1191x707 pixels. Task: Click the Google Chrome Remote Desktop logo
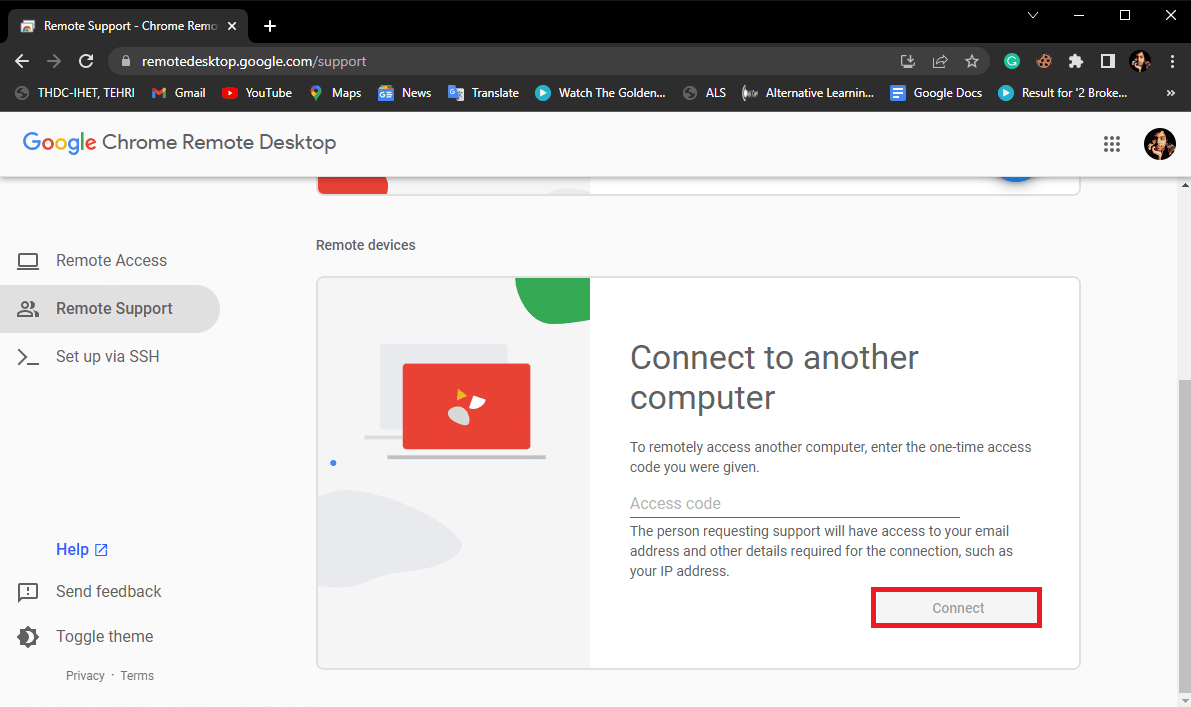click(179, 142)
